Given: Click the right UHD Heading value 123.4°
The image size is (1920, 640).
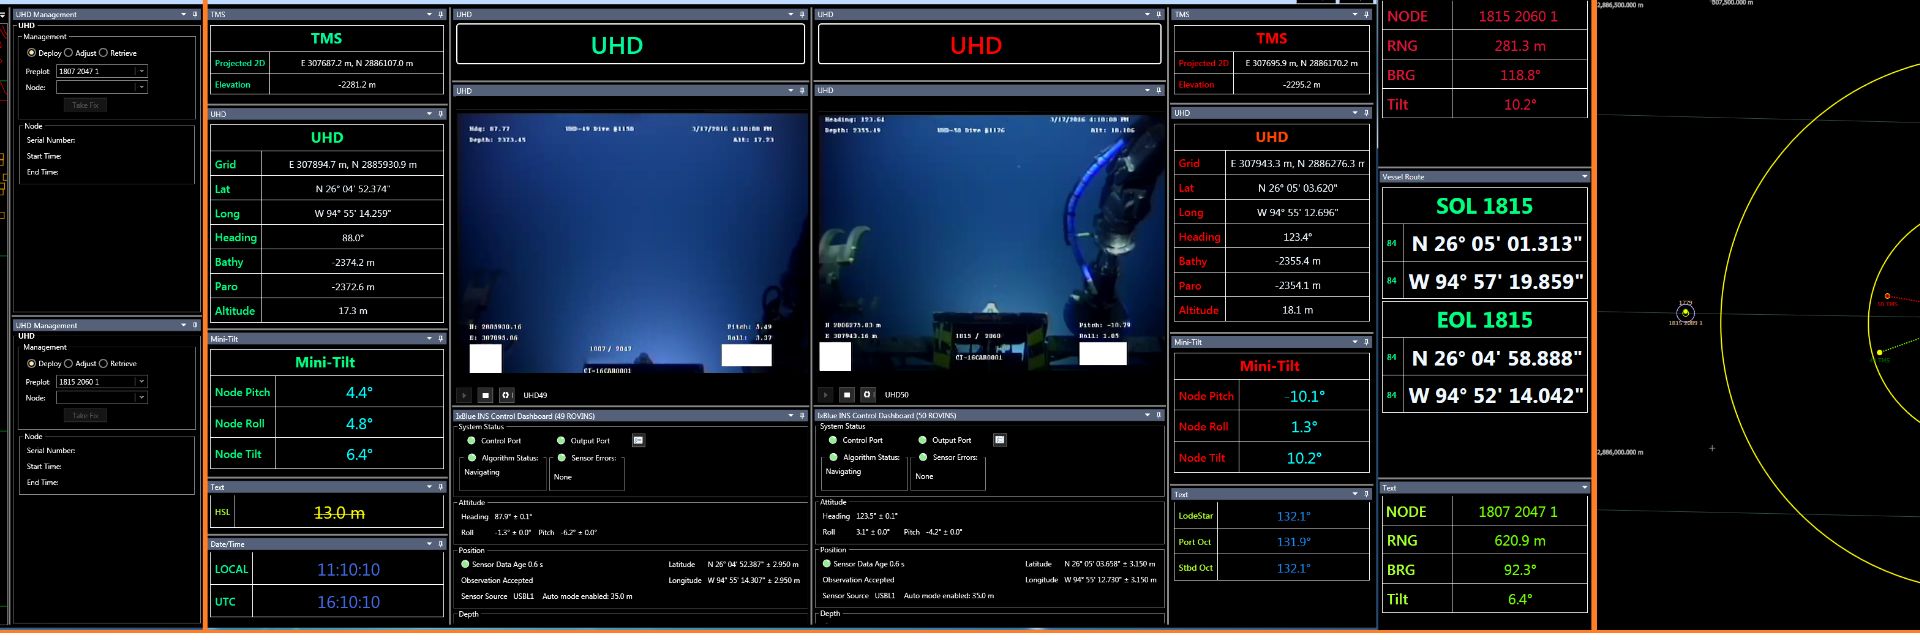Looking at the screenshot, I should (x=1297, y=237).
